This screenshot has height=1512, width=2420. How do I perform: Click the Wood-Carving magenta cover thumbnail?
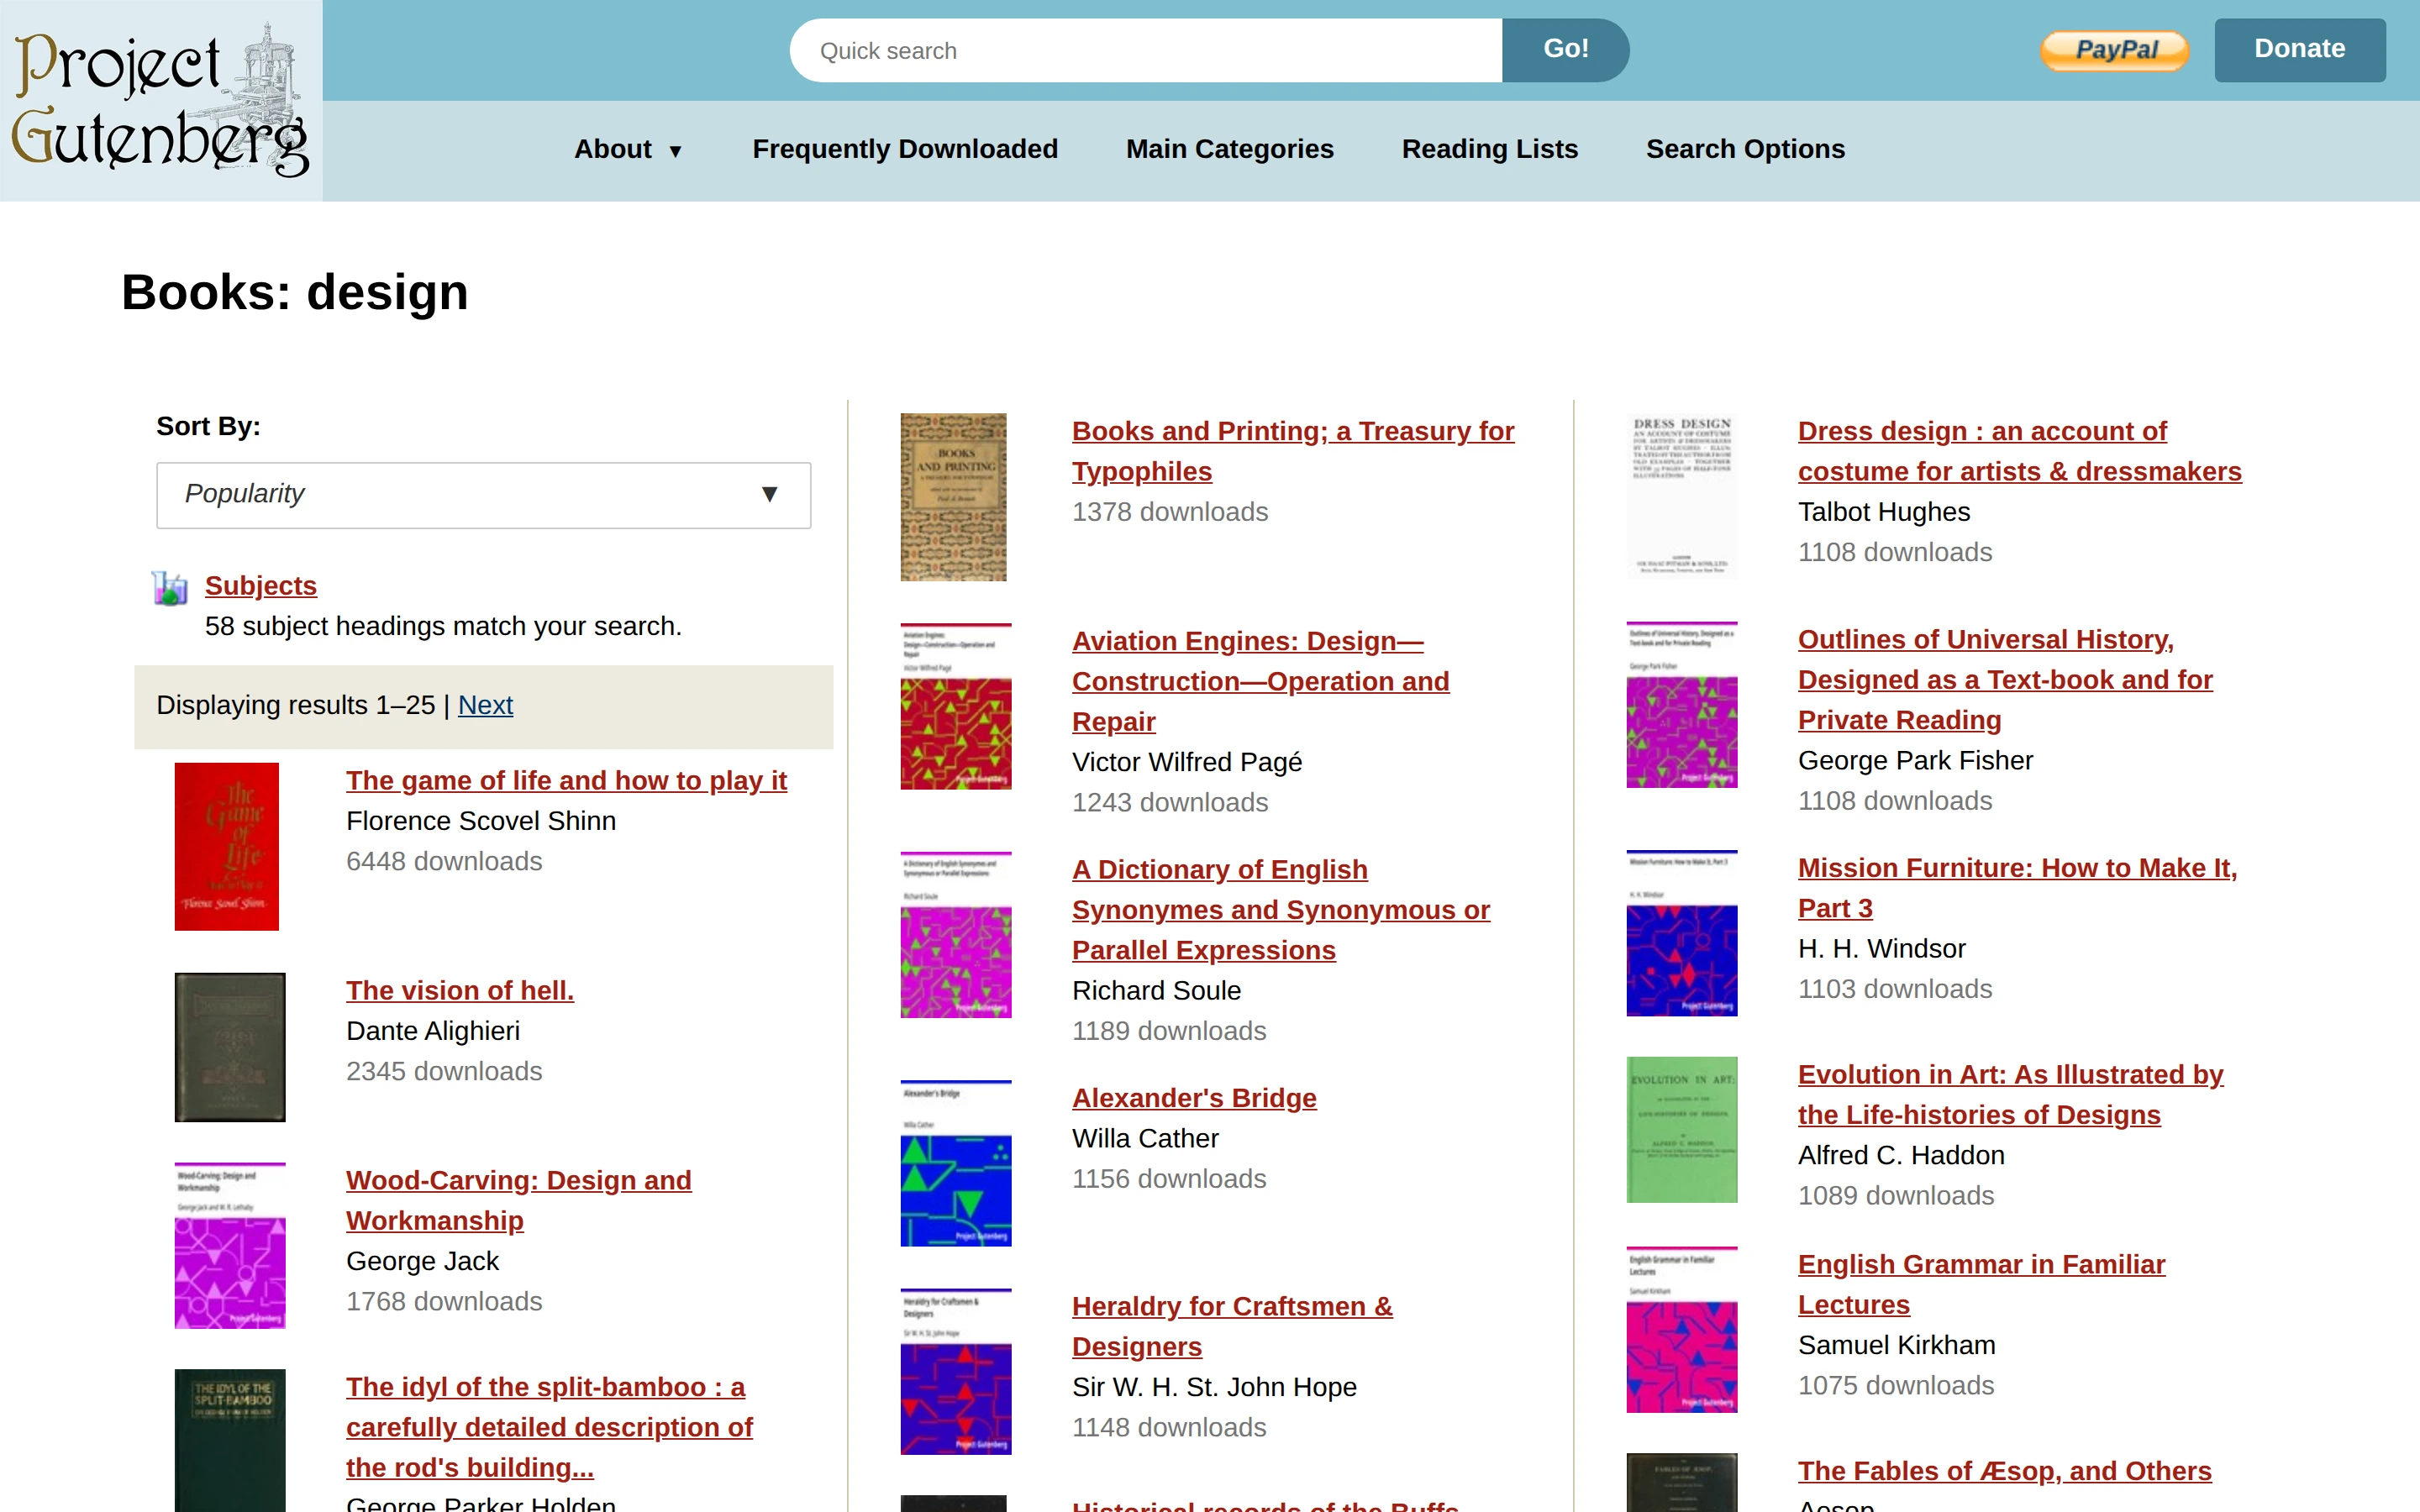tap(230, 1246)
